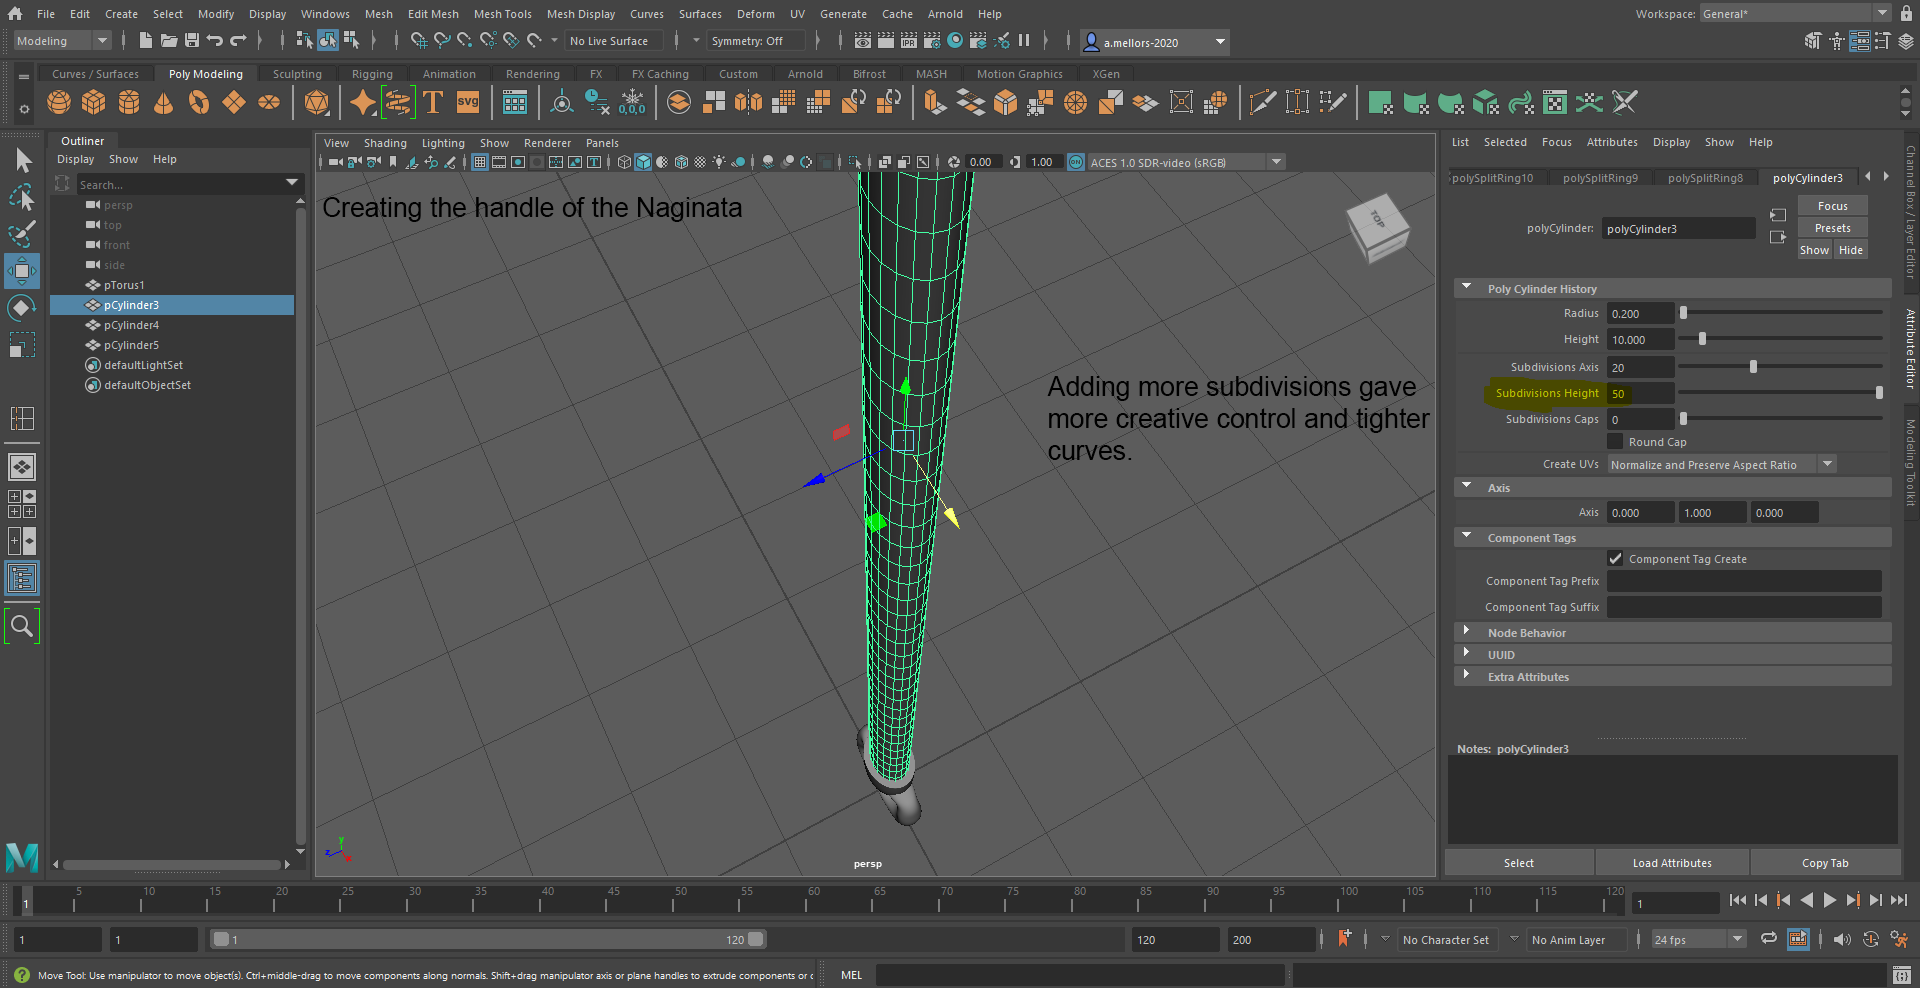Activate the Move tool in toolbox
Screen dimensions: 1920x988
(x=22, y=271)
